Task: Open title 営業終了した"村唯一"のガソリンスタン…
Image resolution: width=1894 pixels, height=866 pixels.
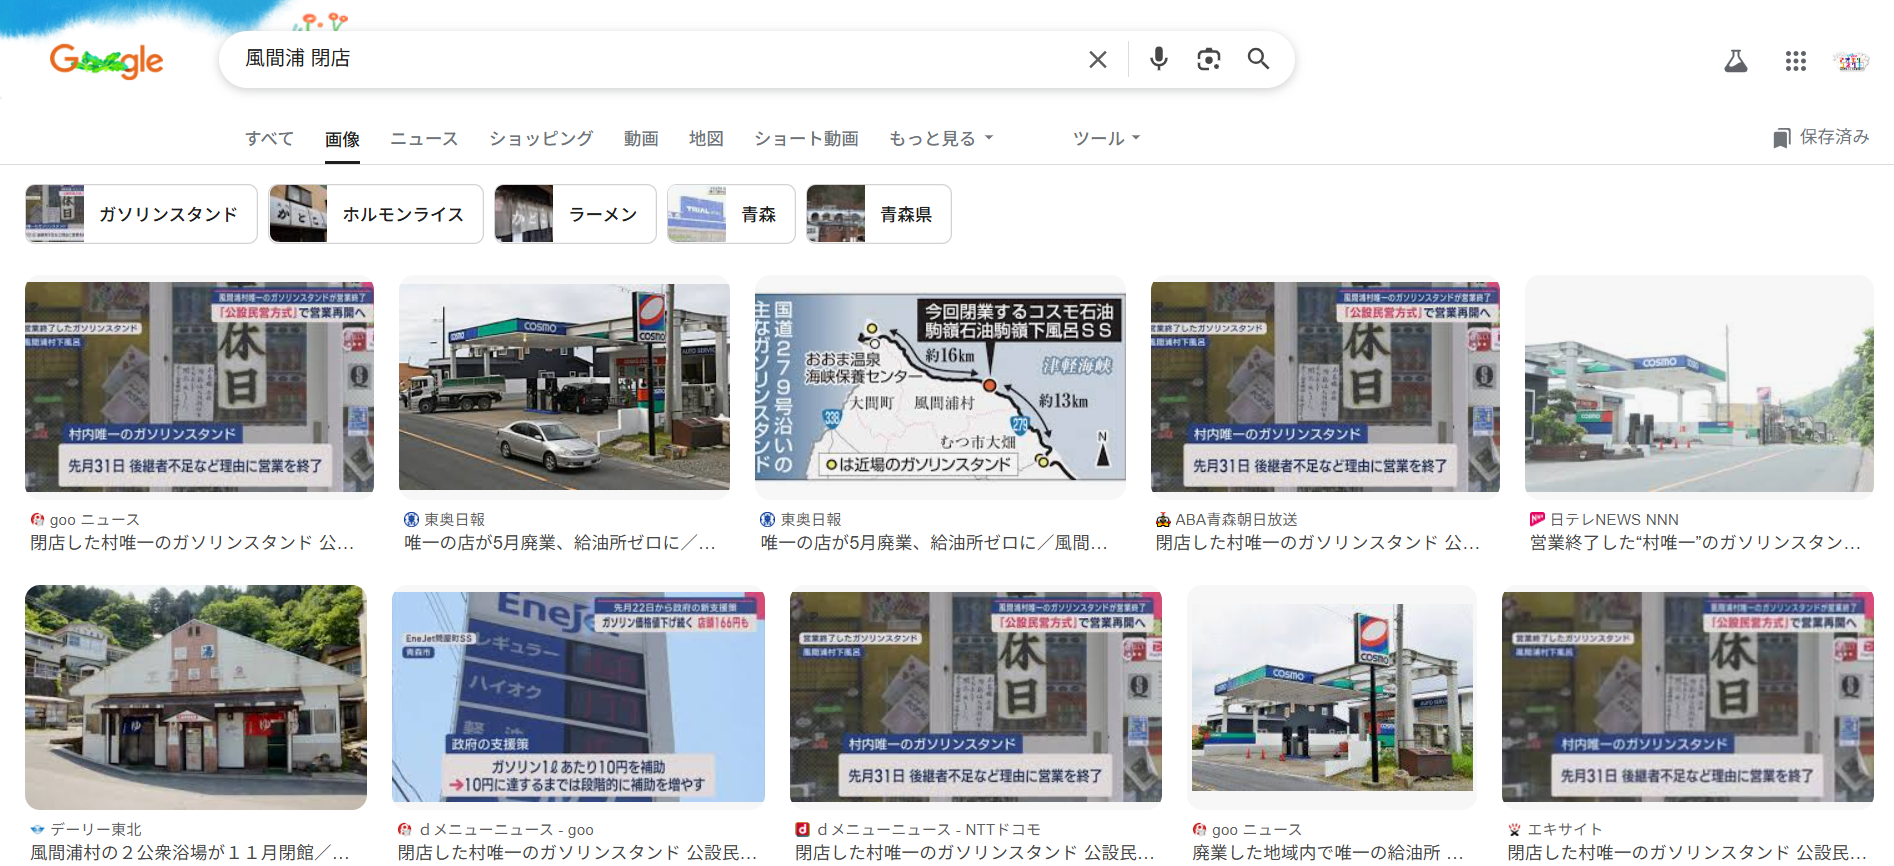Action: click(1695, 543)
